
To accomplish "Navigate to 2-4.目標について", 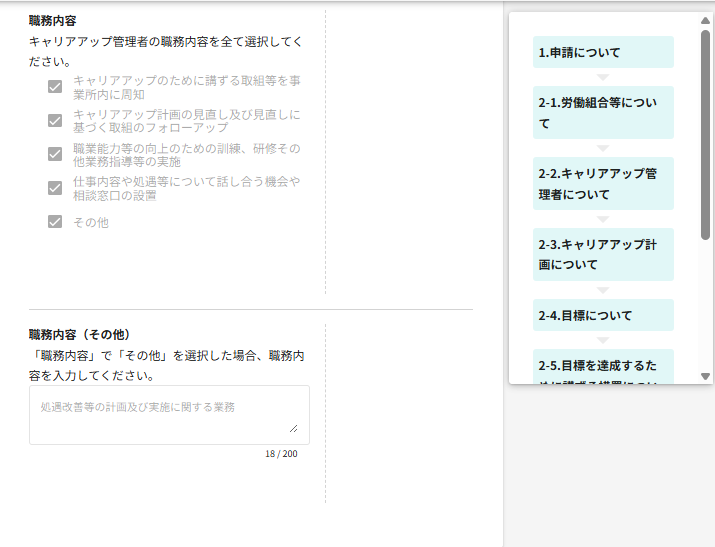I will [603, 315].
